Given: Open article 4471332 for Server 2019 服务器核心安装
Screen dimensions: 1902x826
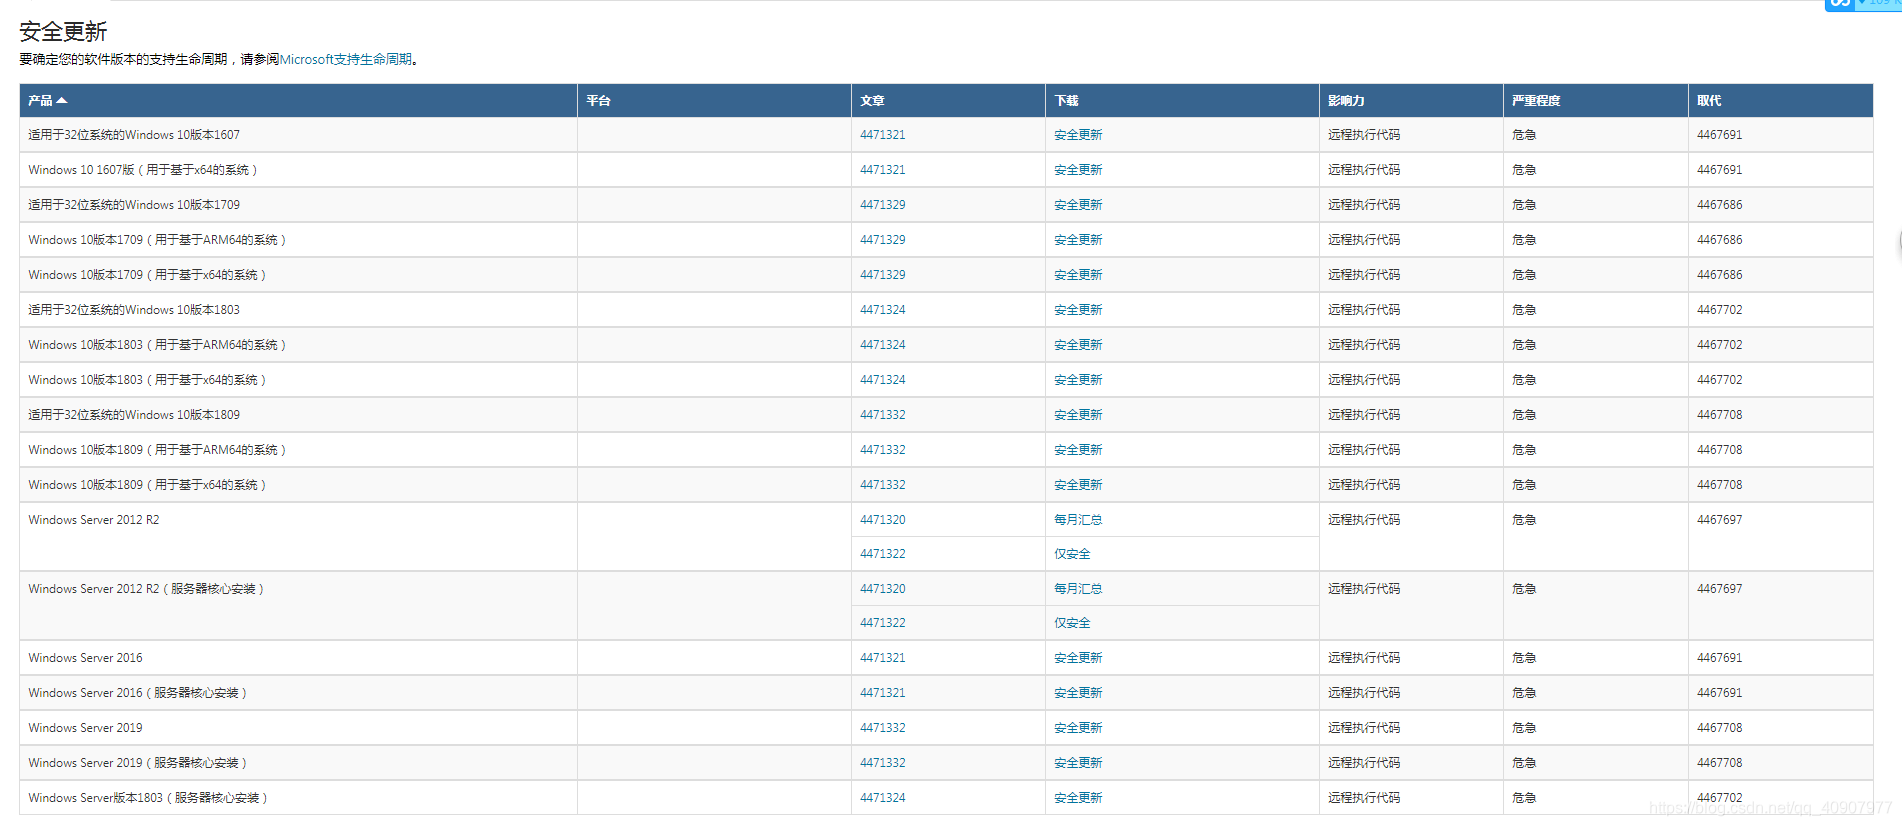Looking at the screenshot, I should 883,763.
